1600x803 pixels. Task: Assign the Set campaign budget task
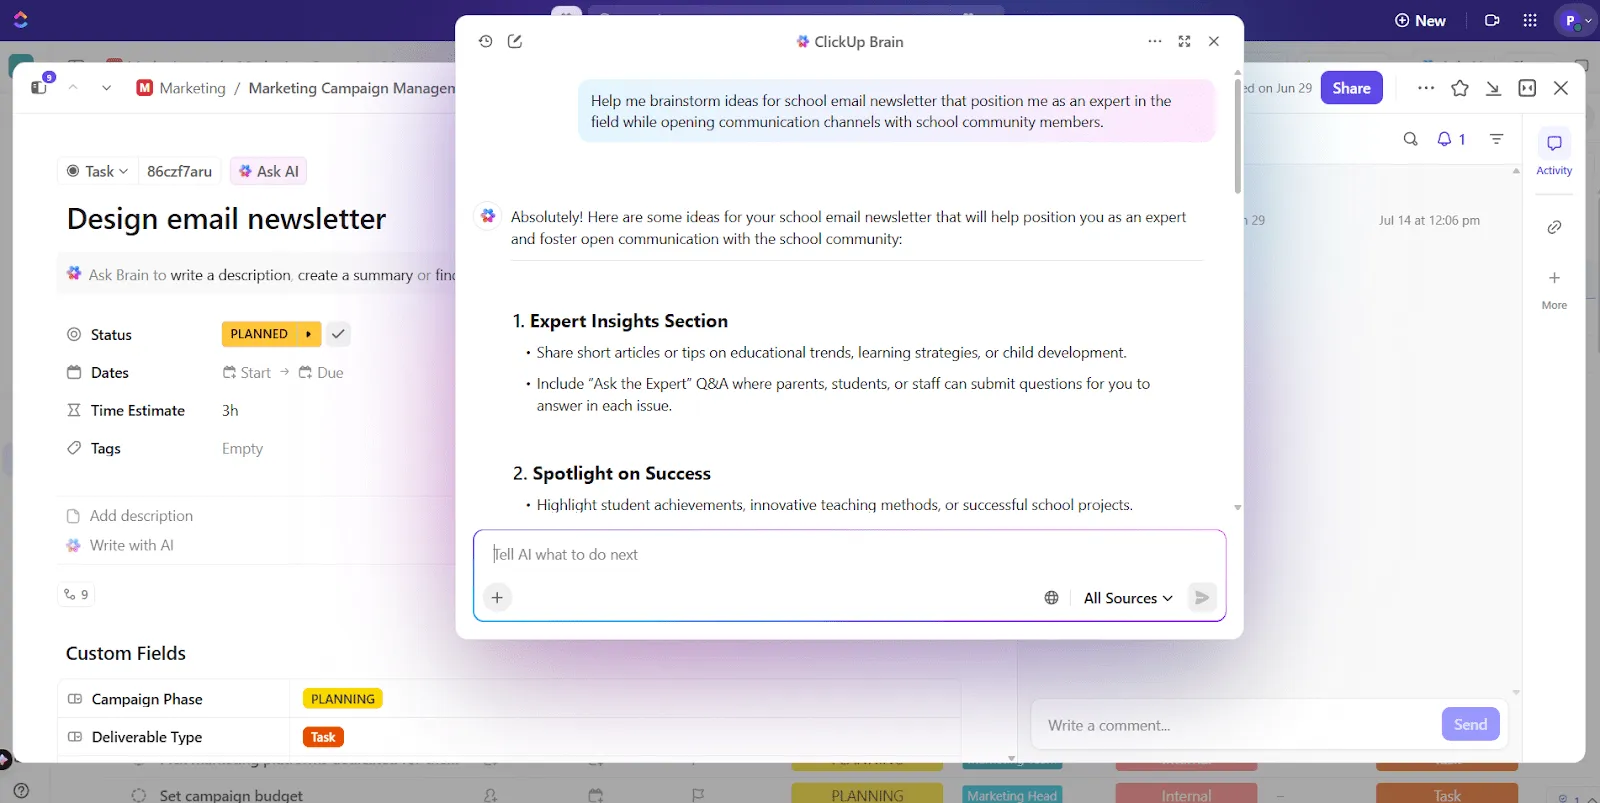click(490, 796)
